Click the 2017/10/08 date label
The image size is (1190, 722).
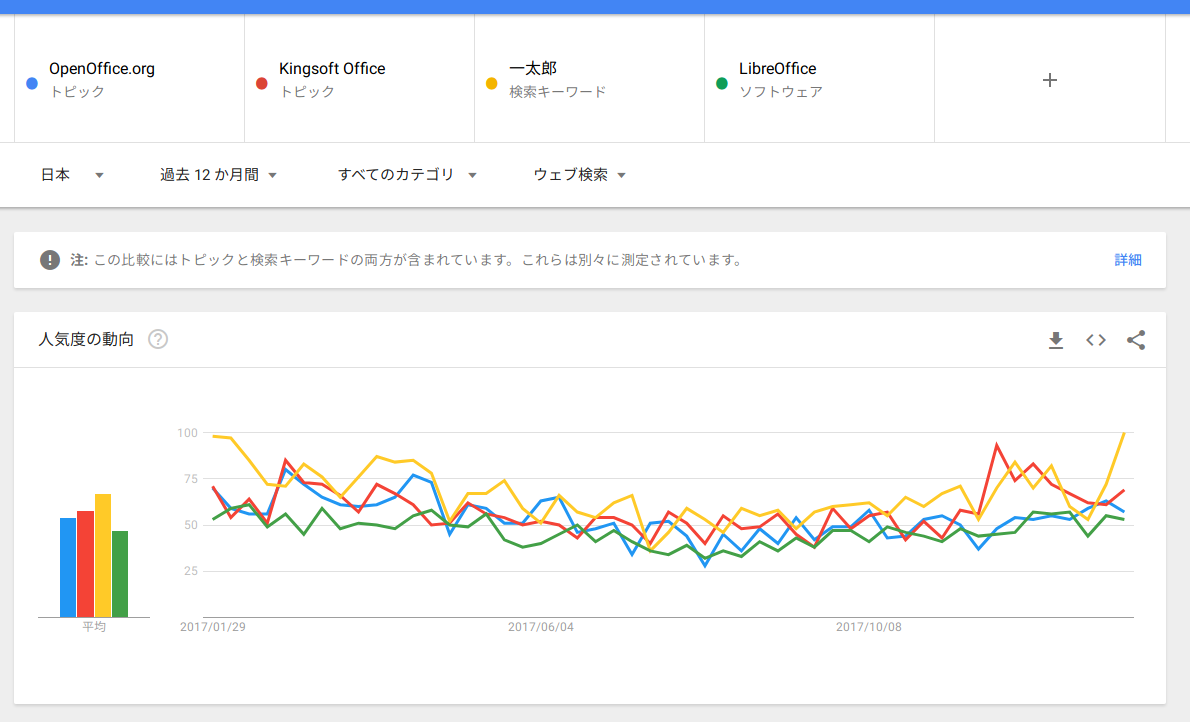868,627
